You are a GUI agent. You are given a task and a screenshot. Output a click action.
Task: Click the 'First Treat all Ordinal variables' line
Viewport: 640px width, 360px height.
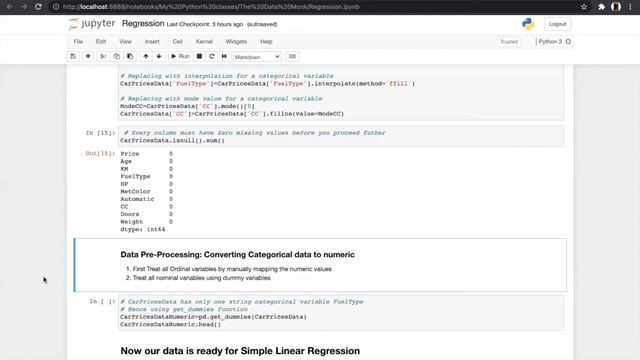pyautogui.click(x=232, y=269)
